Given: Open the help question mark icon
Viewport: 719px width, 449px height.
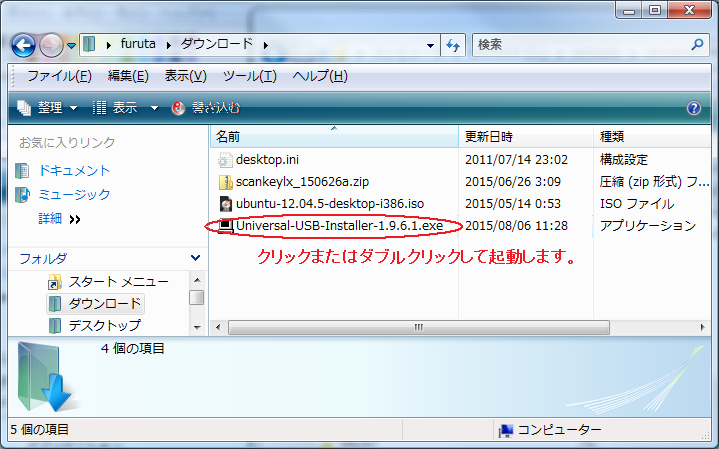Looking at the screenshot, I should point(693,108).
